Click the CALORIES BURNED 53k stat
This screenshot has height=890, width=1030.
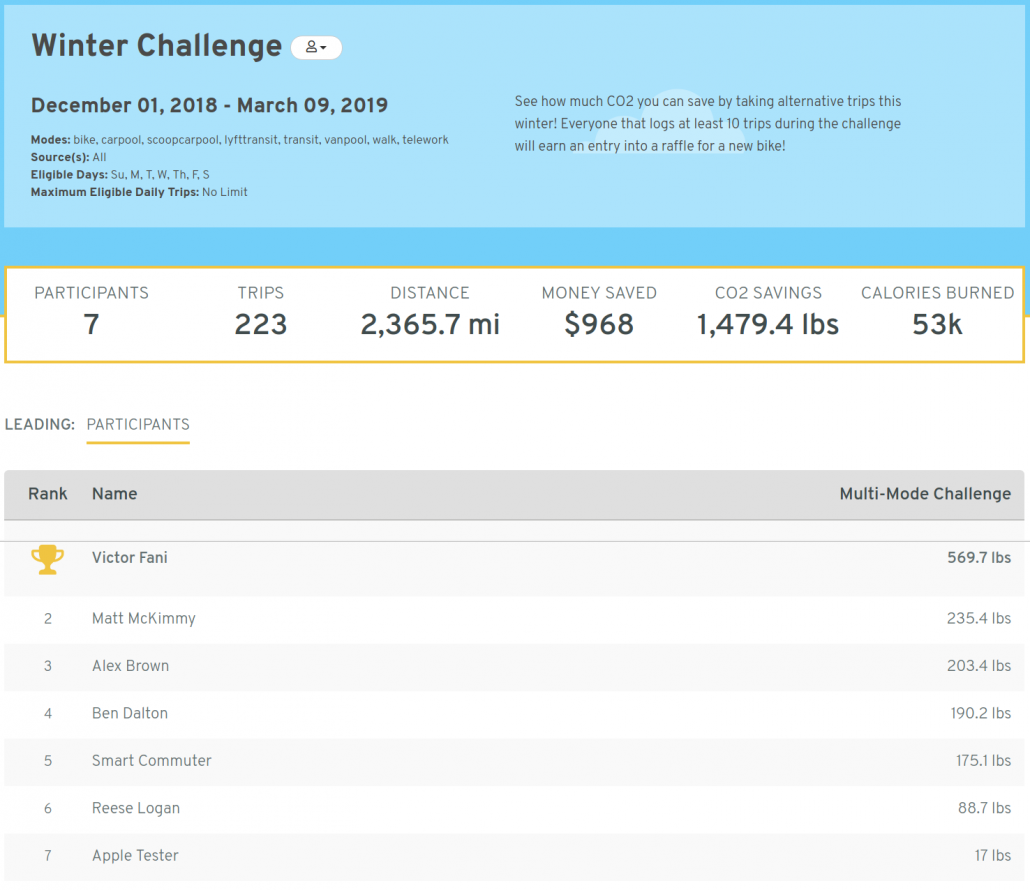(937, 313)
